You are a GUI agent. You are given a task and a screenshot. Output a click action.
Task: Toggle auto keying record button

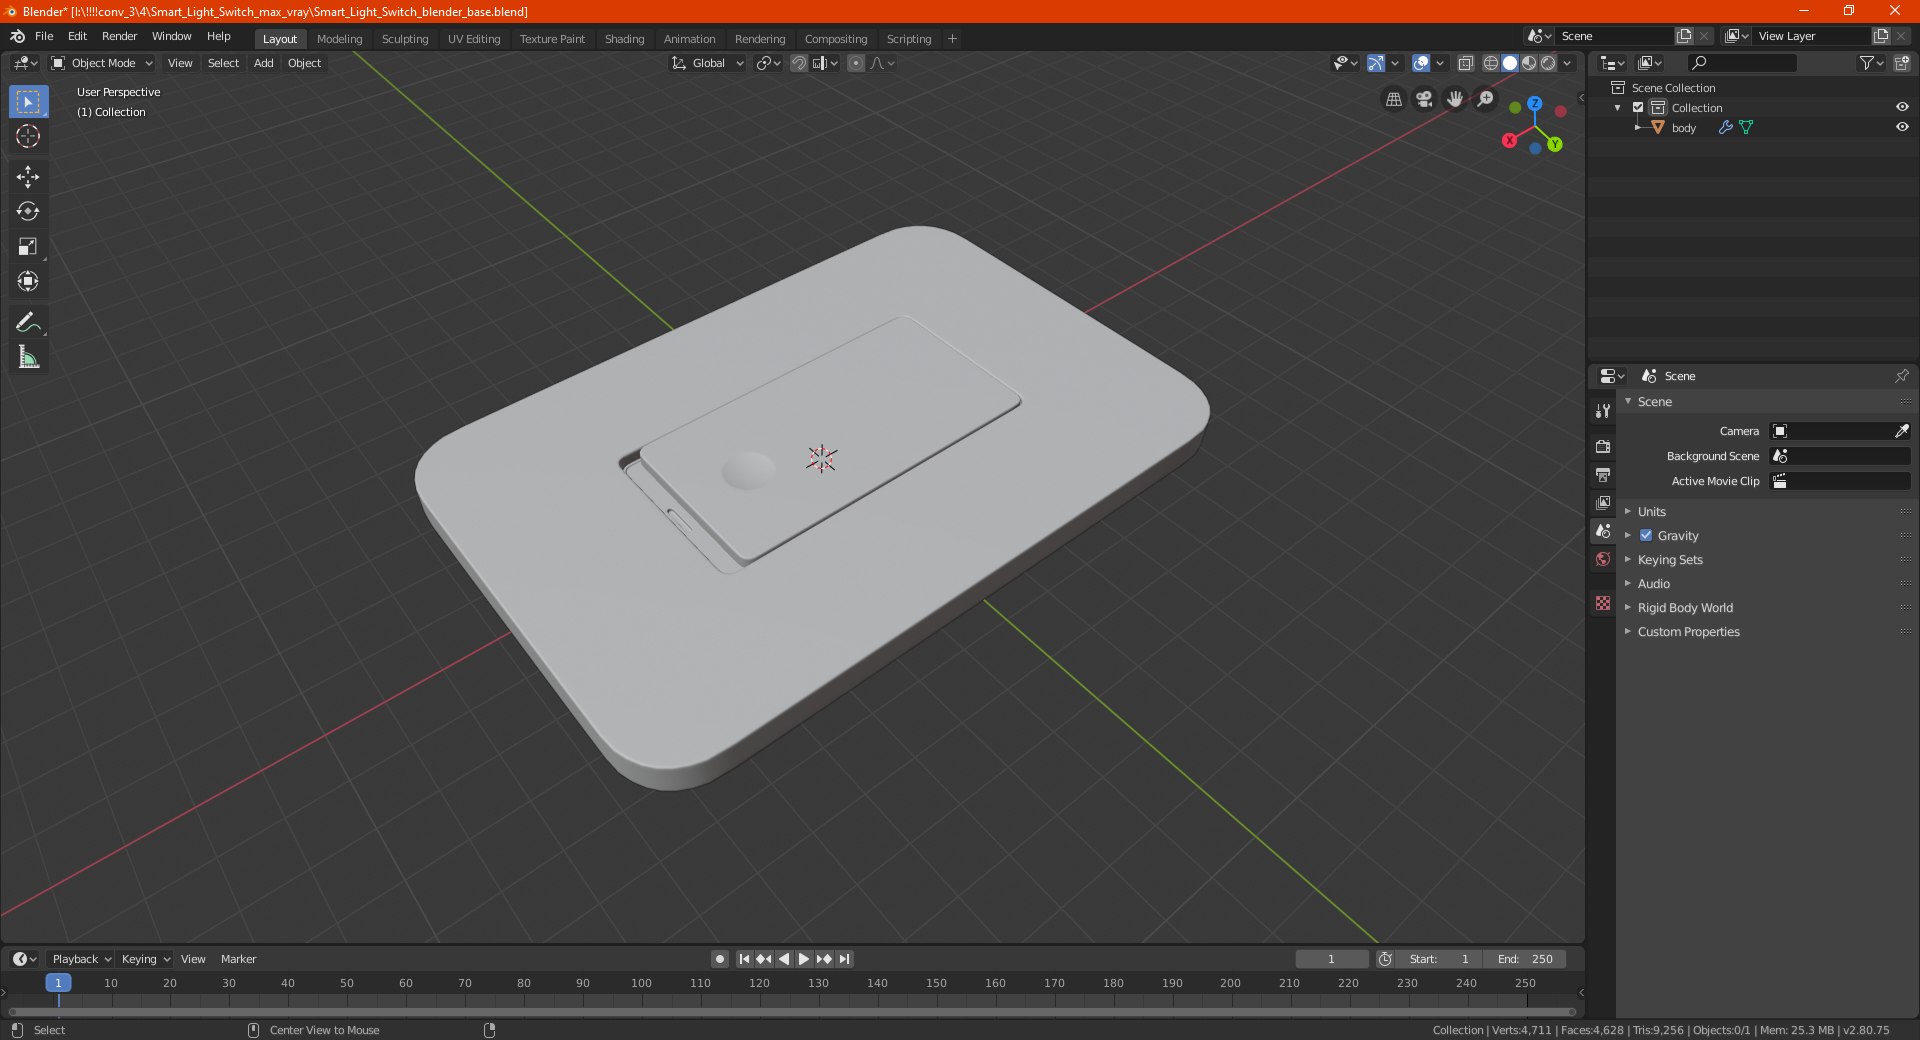[719, 959]
